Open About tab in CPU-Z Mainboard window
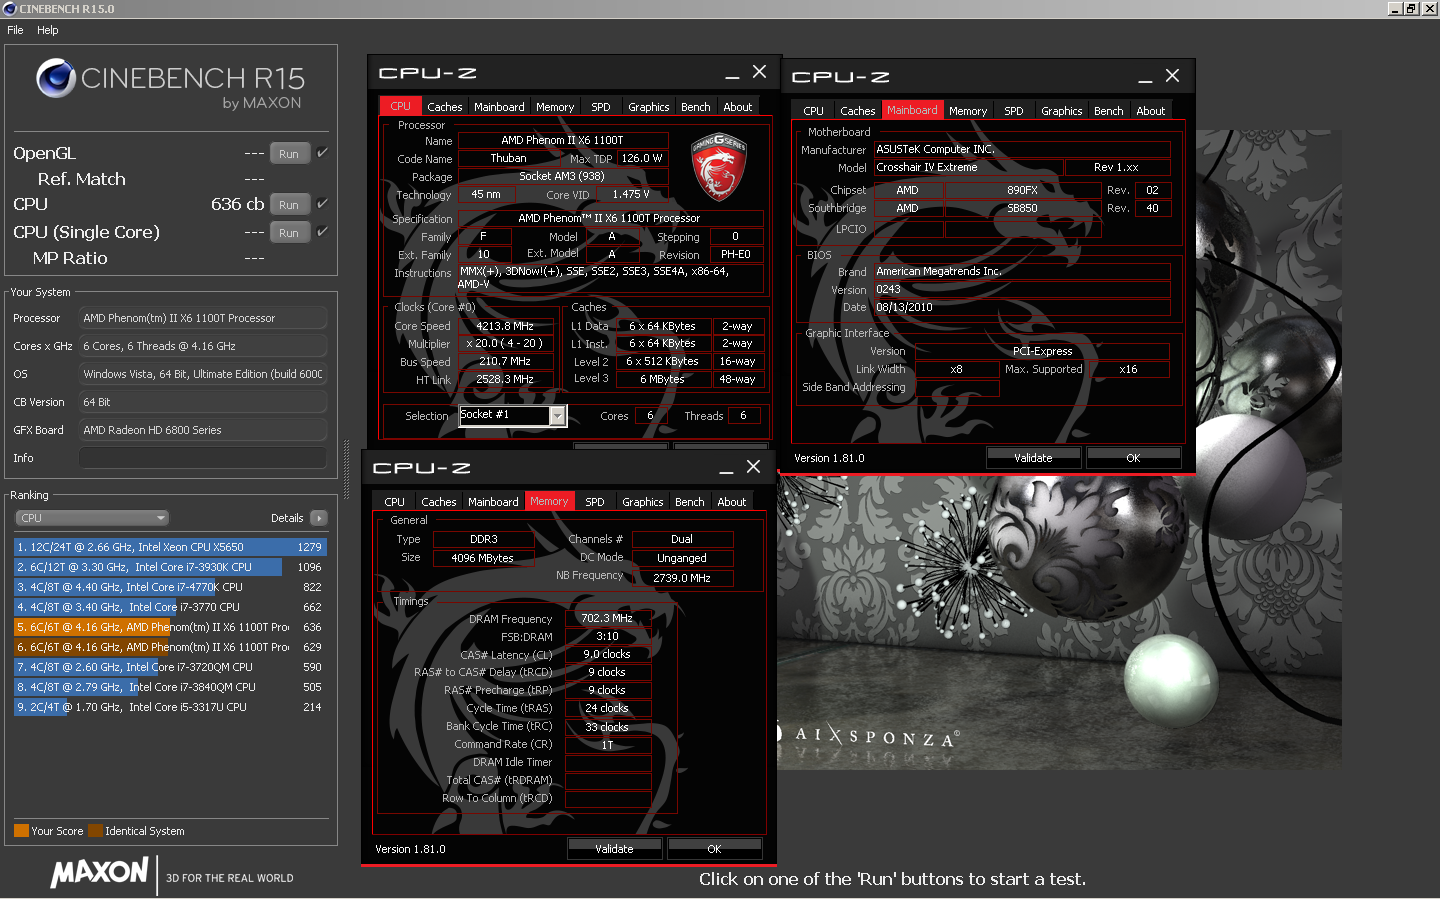Viewport: 1440px width, 900px height. (1151, 111)
